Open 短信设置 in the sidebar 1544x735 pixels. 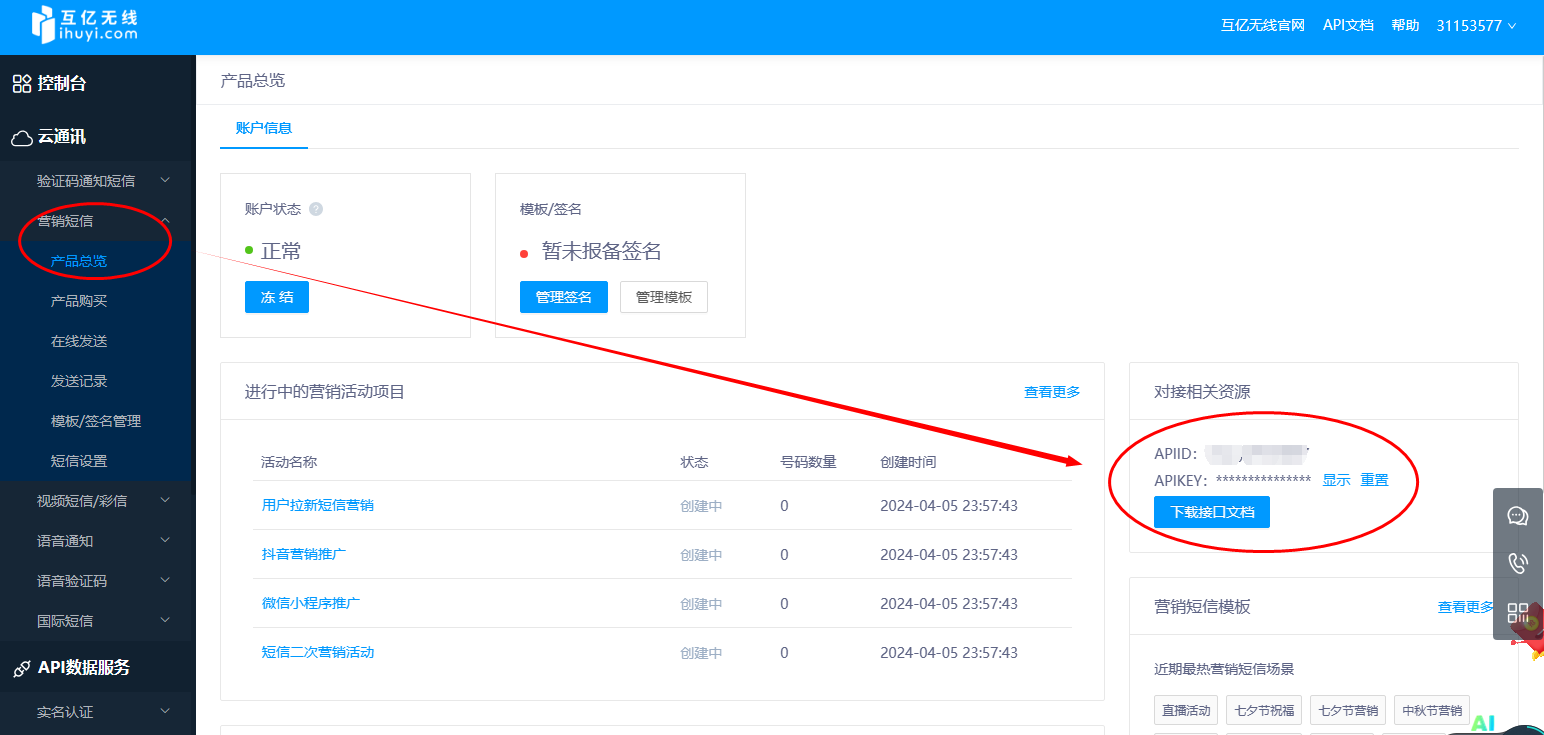[x=79, y=461]
